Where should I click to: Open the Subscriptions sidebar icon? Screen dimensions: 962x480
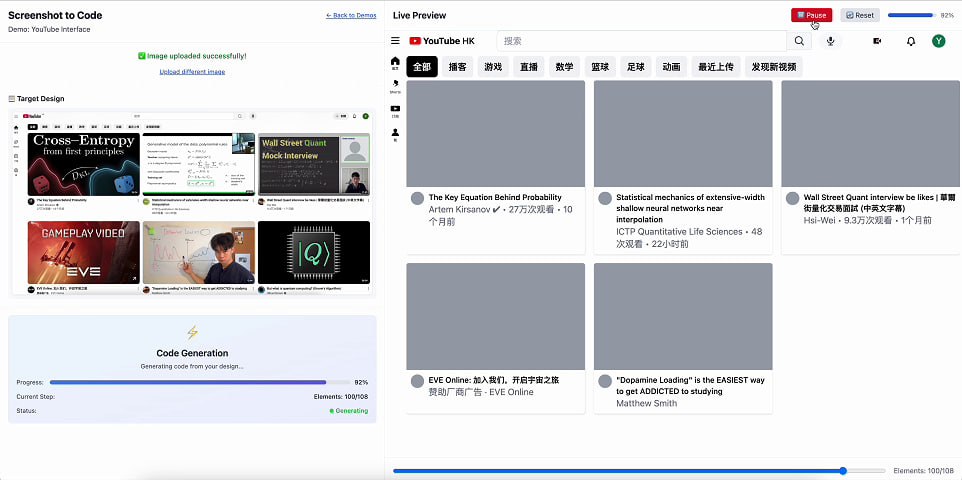coord(395,110)
